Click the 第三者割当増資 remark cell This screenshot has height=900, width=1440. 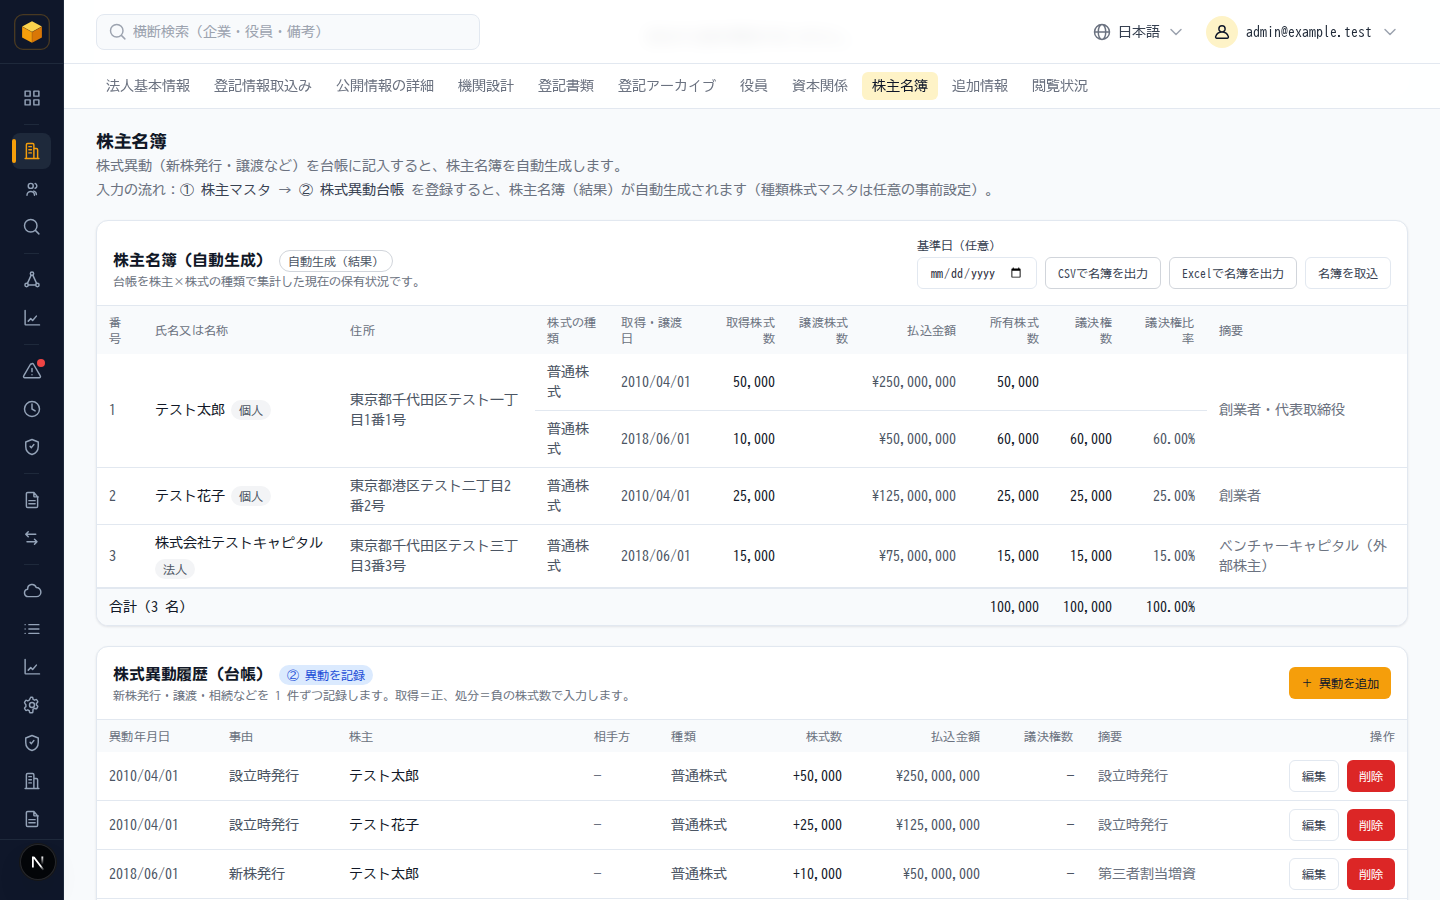[1147, 874]
